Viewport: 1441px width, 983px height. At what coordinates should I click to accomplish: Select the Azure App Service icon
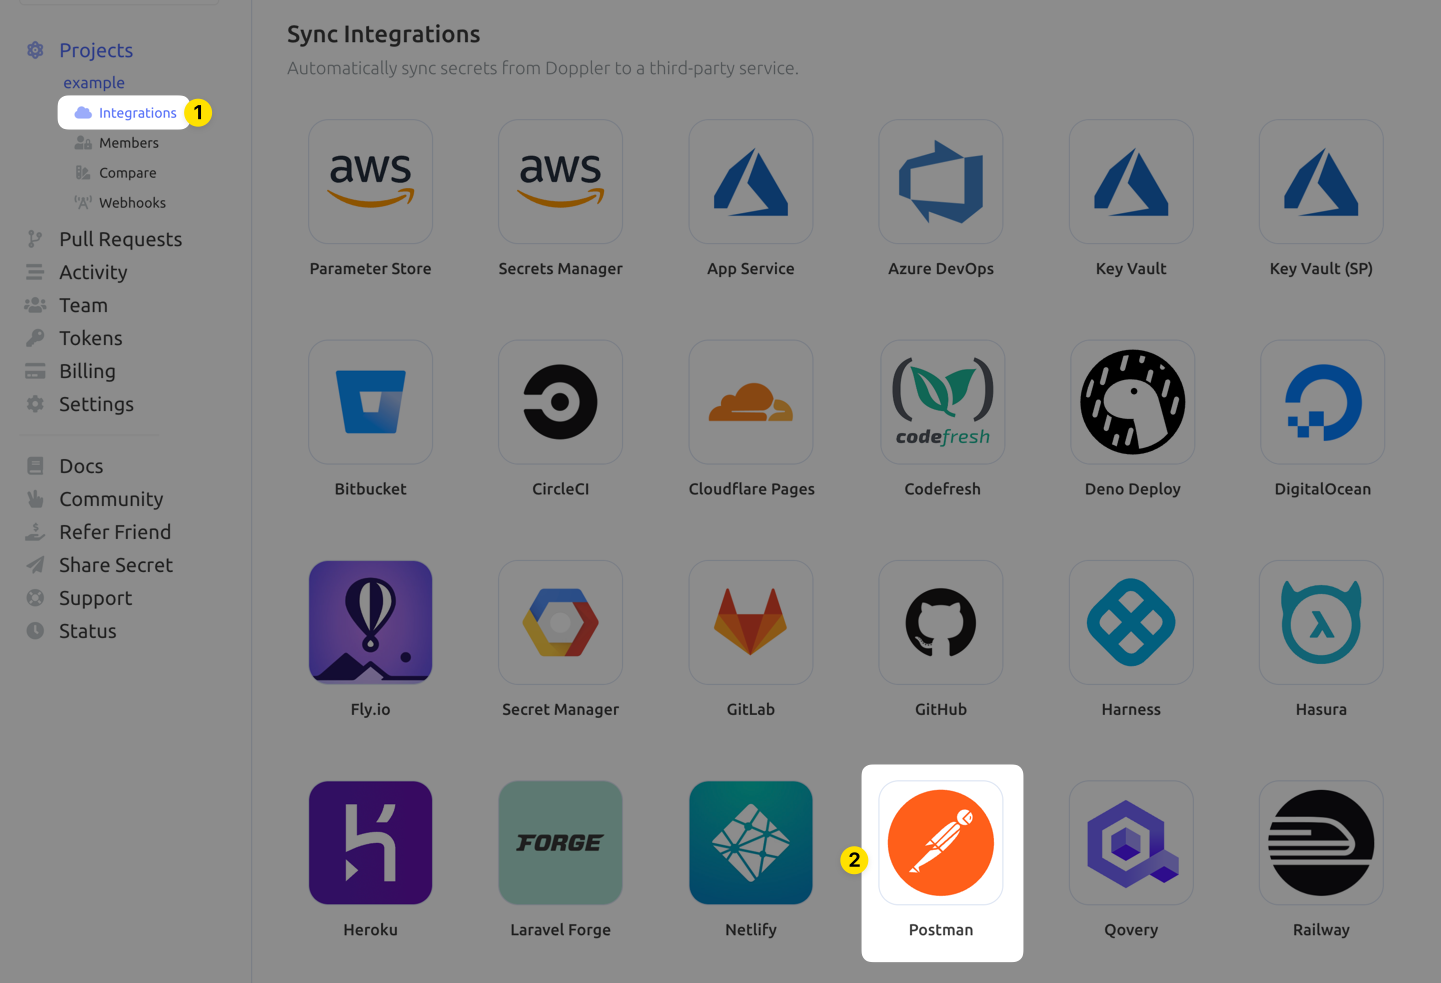[x=751, y=182]
